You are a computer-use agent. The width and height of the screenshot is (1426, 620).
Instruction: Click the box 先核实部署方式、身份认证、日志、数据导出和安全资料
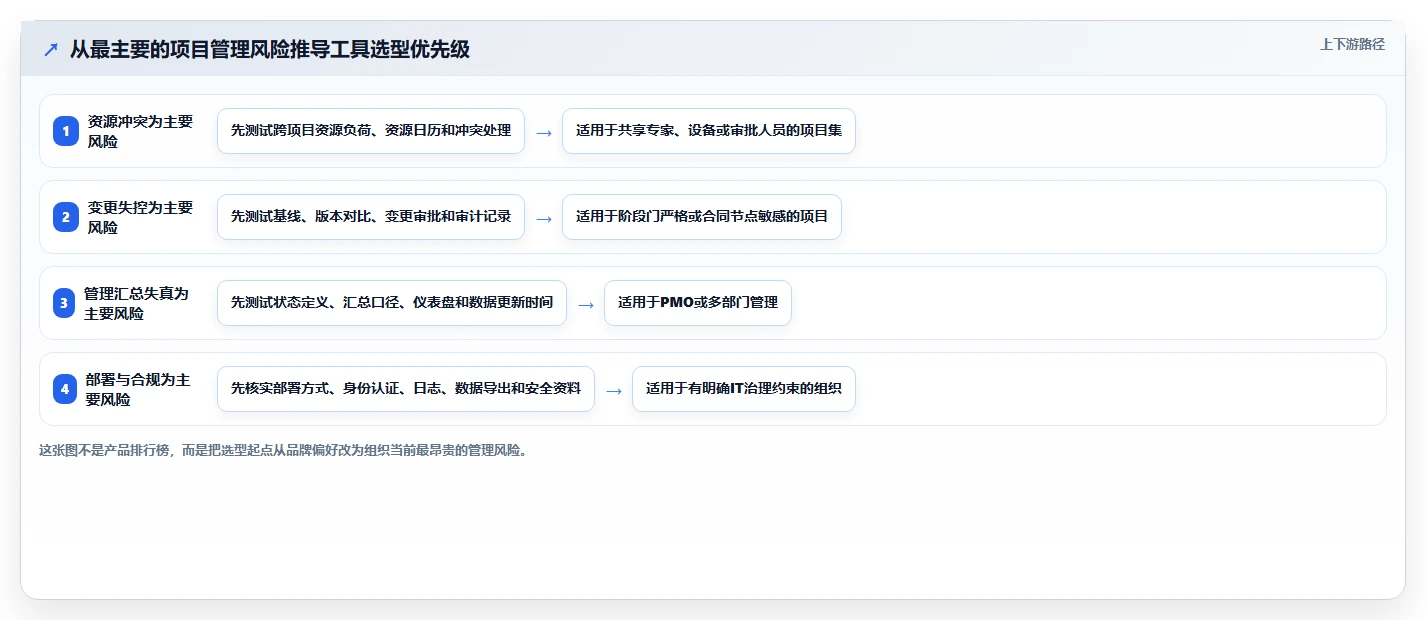click(x=406, y=389)
